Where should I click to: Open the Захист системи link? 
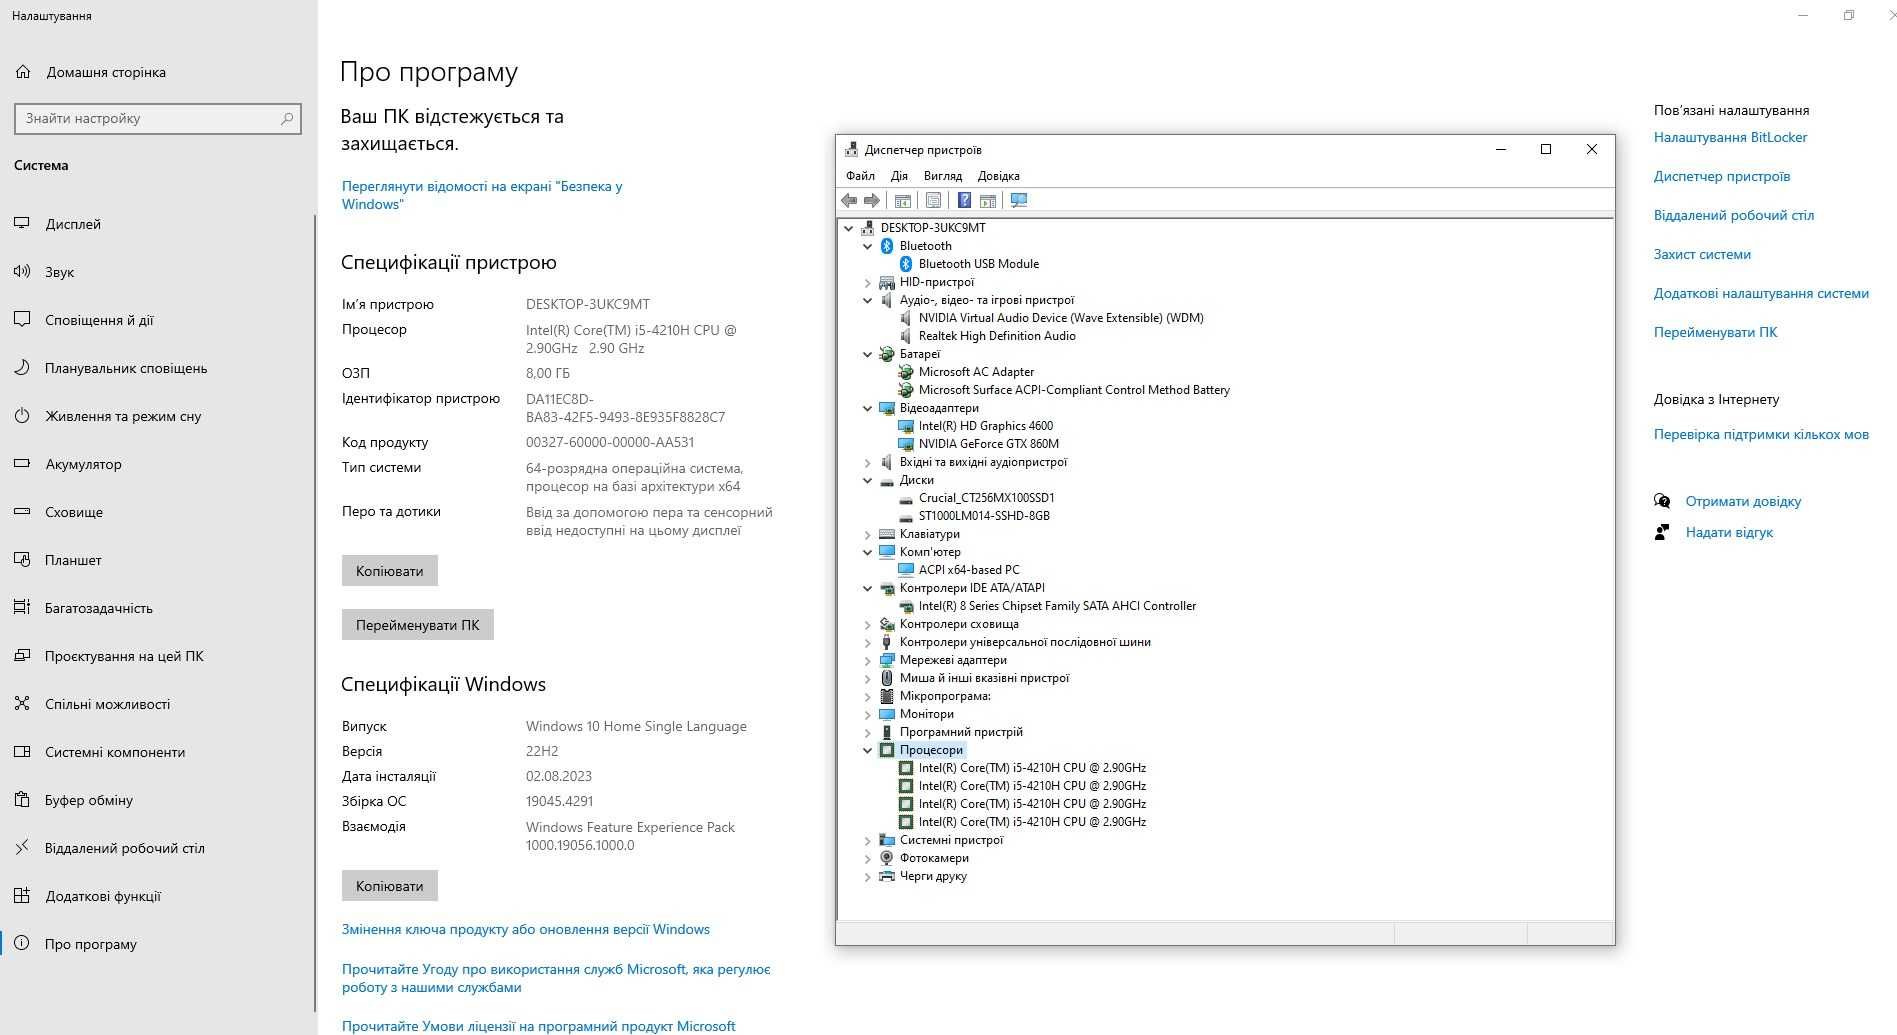pos(1702,254)
